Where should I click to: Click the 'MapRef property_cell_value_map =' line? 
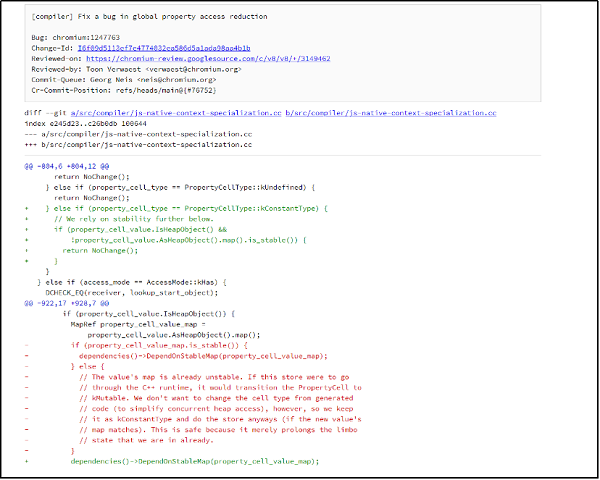(x=138, y=325)
